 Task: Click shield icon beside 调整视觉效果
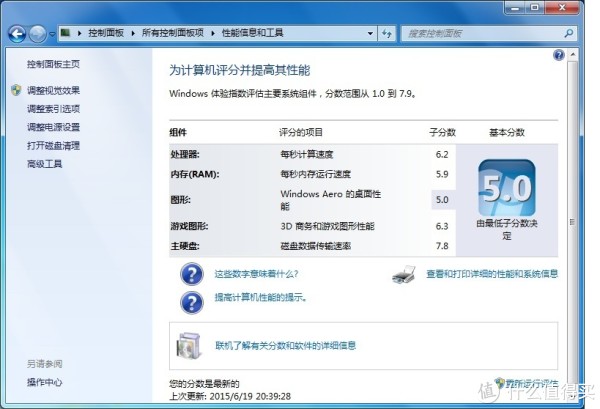[16, 90]
